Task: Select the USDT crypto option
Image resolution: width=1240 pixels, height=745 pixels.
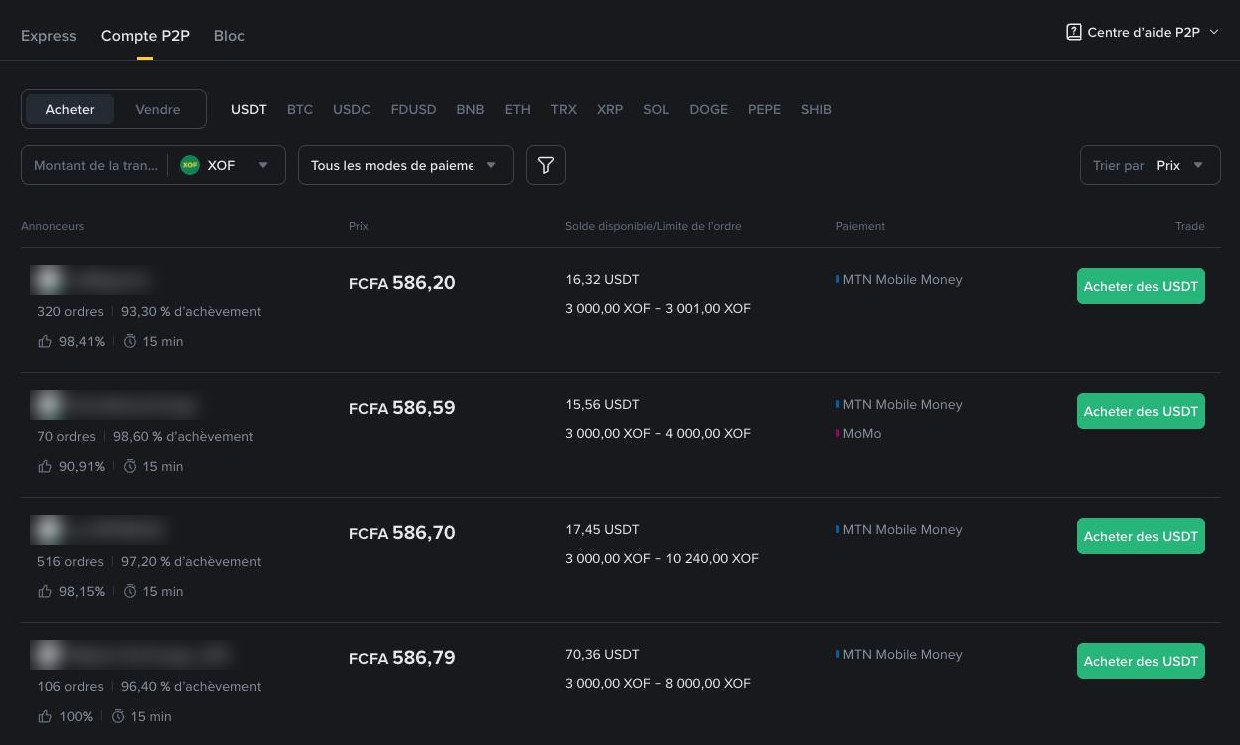Action: [x=249, y=109]
